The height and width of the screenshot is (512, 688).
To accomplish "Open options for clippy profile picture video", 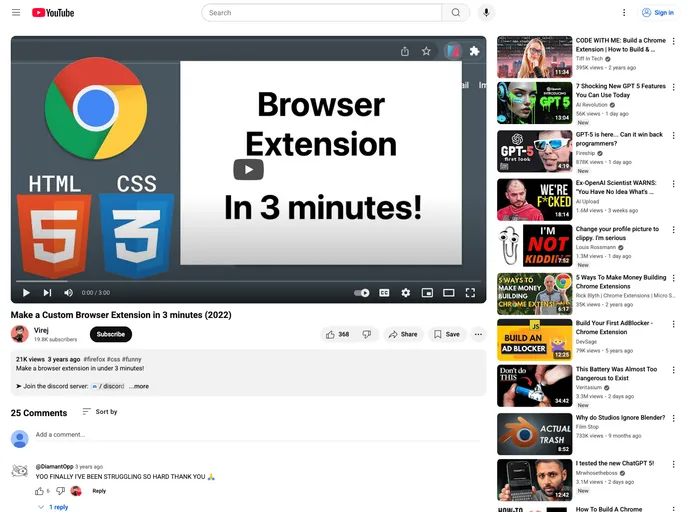I will pos(674,229).
